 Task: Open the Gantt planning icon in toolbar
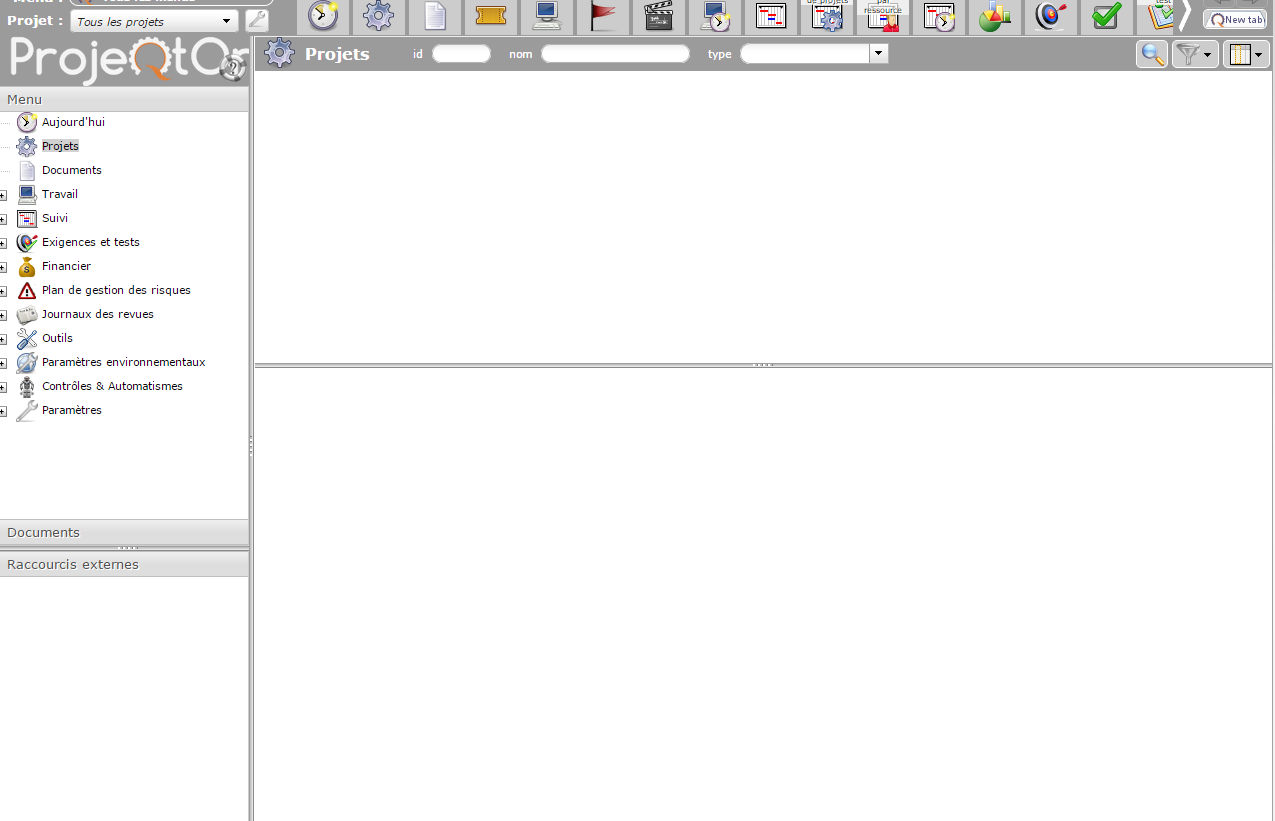(x=771, y=16)
